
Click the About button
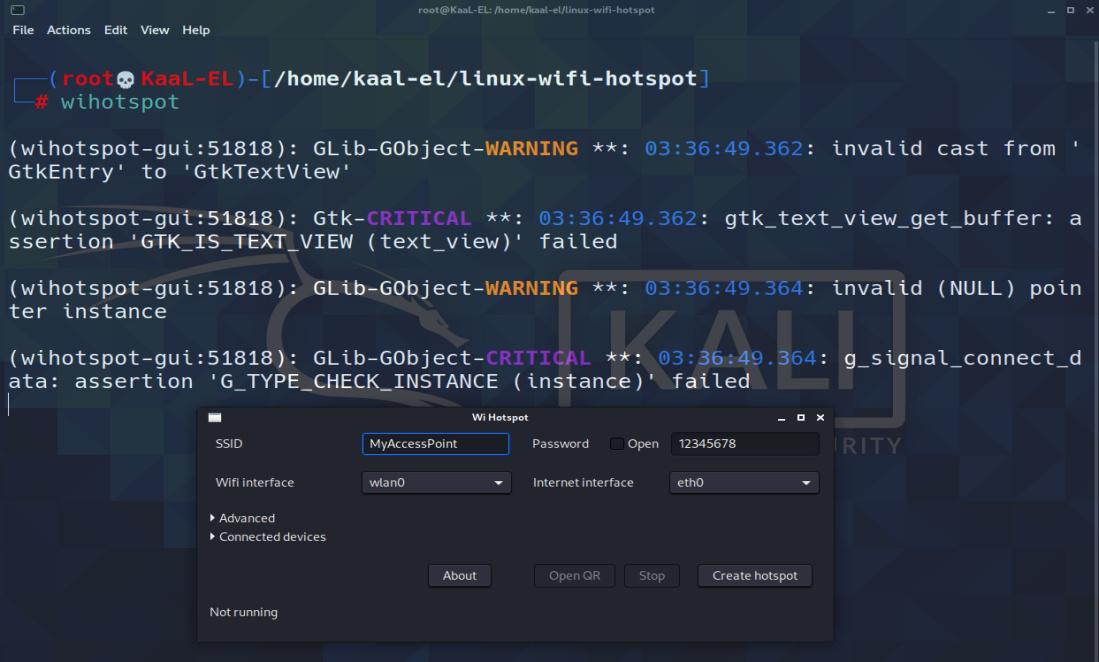pyautogui.click(x=459, y=576)
